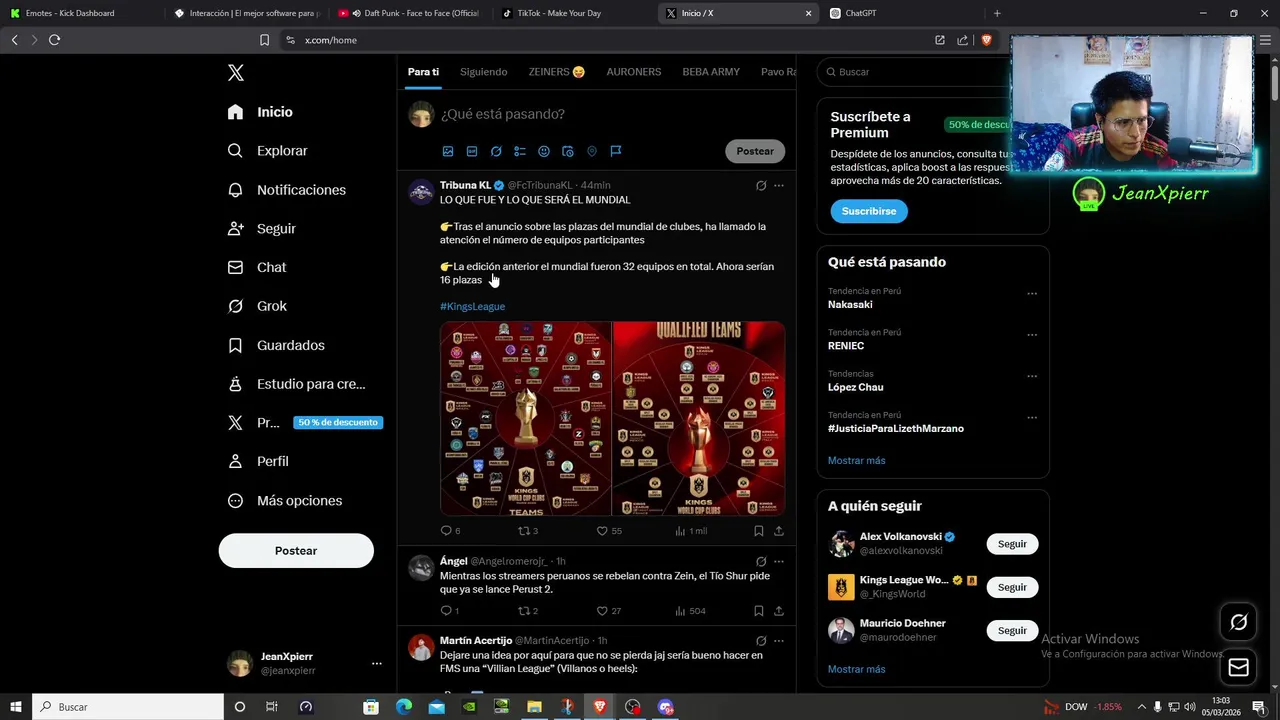Switch to BEBA ARMY tab
Viewport: 1280px width, 720px height.
(x=711, y=72)
